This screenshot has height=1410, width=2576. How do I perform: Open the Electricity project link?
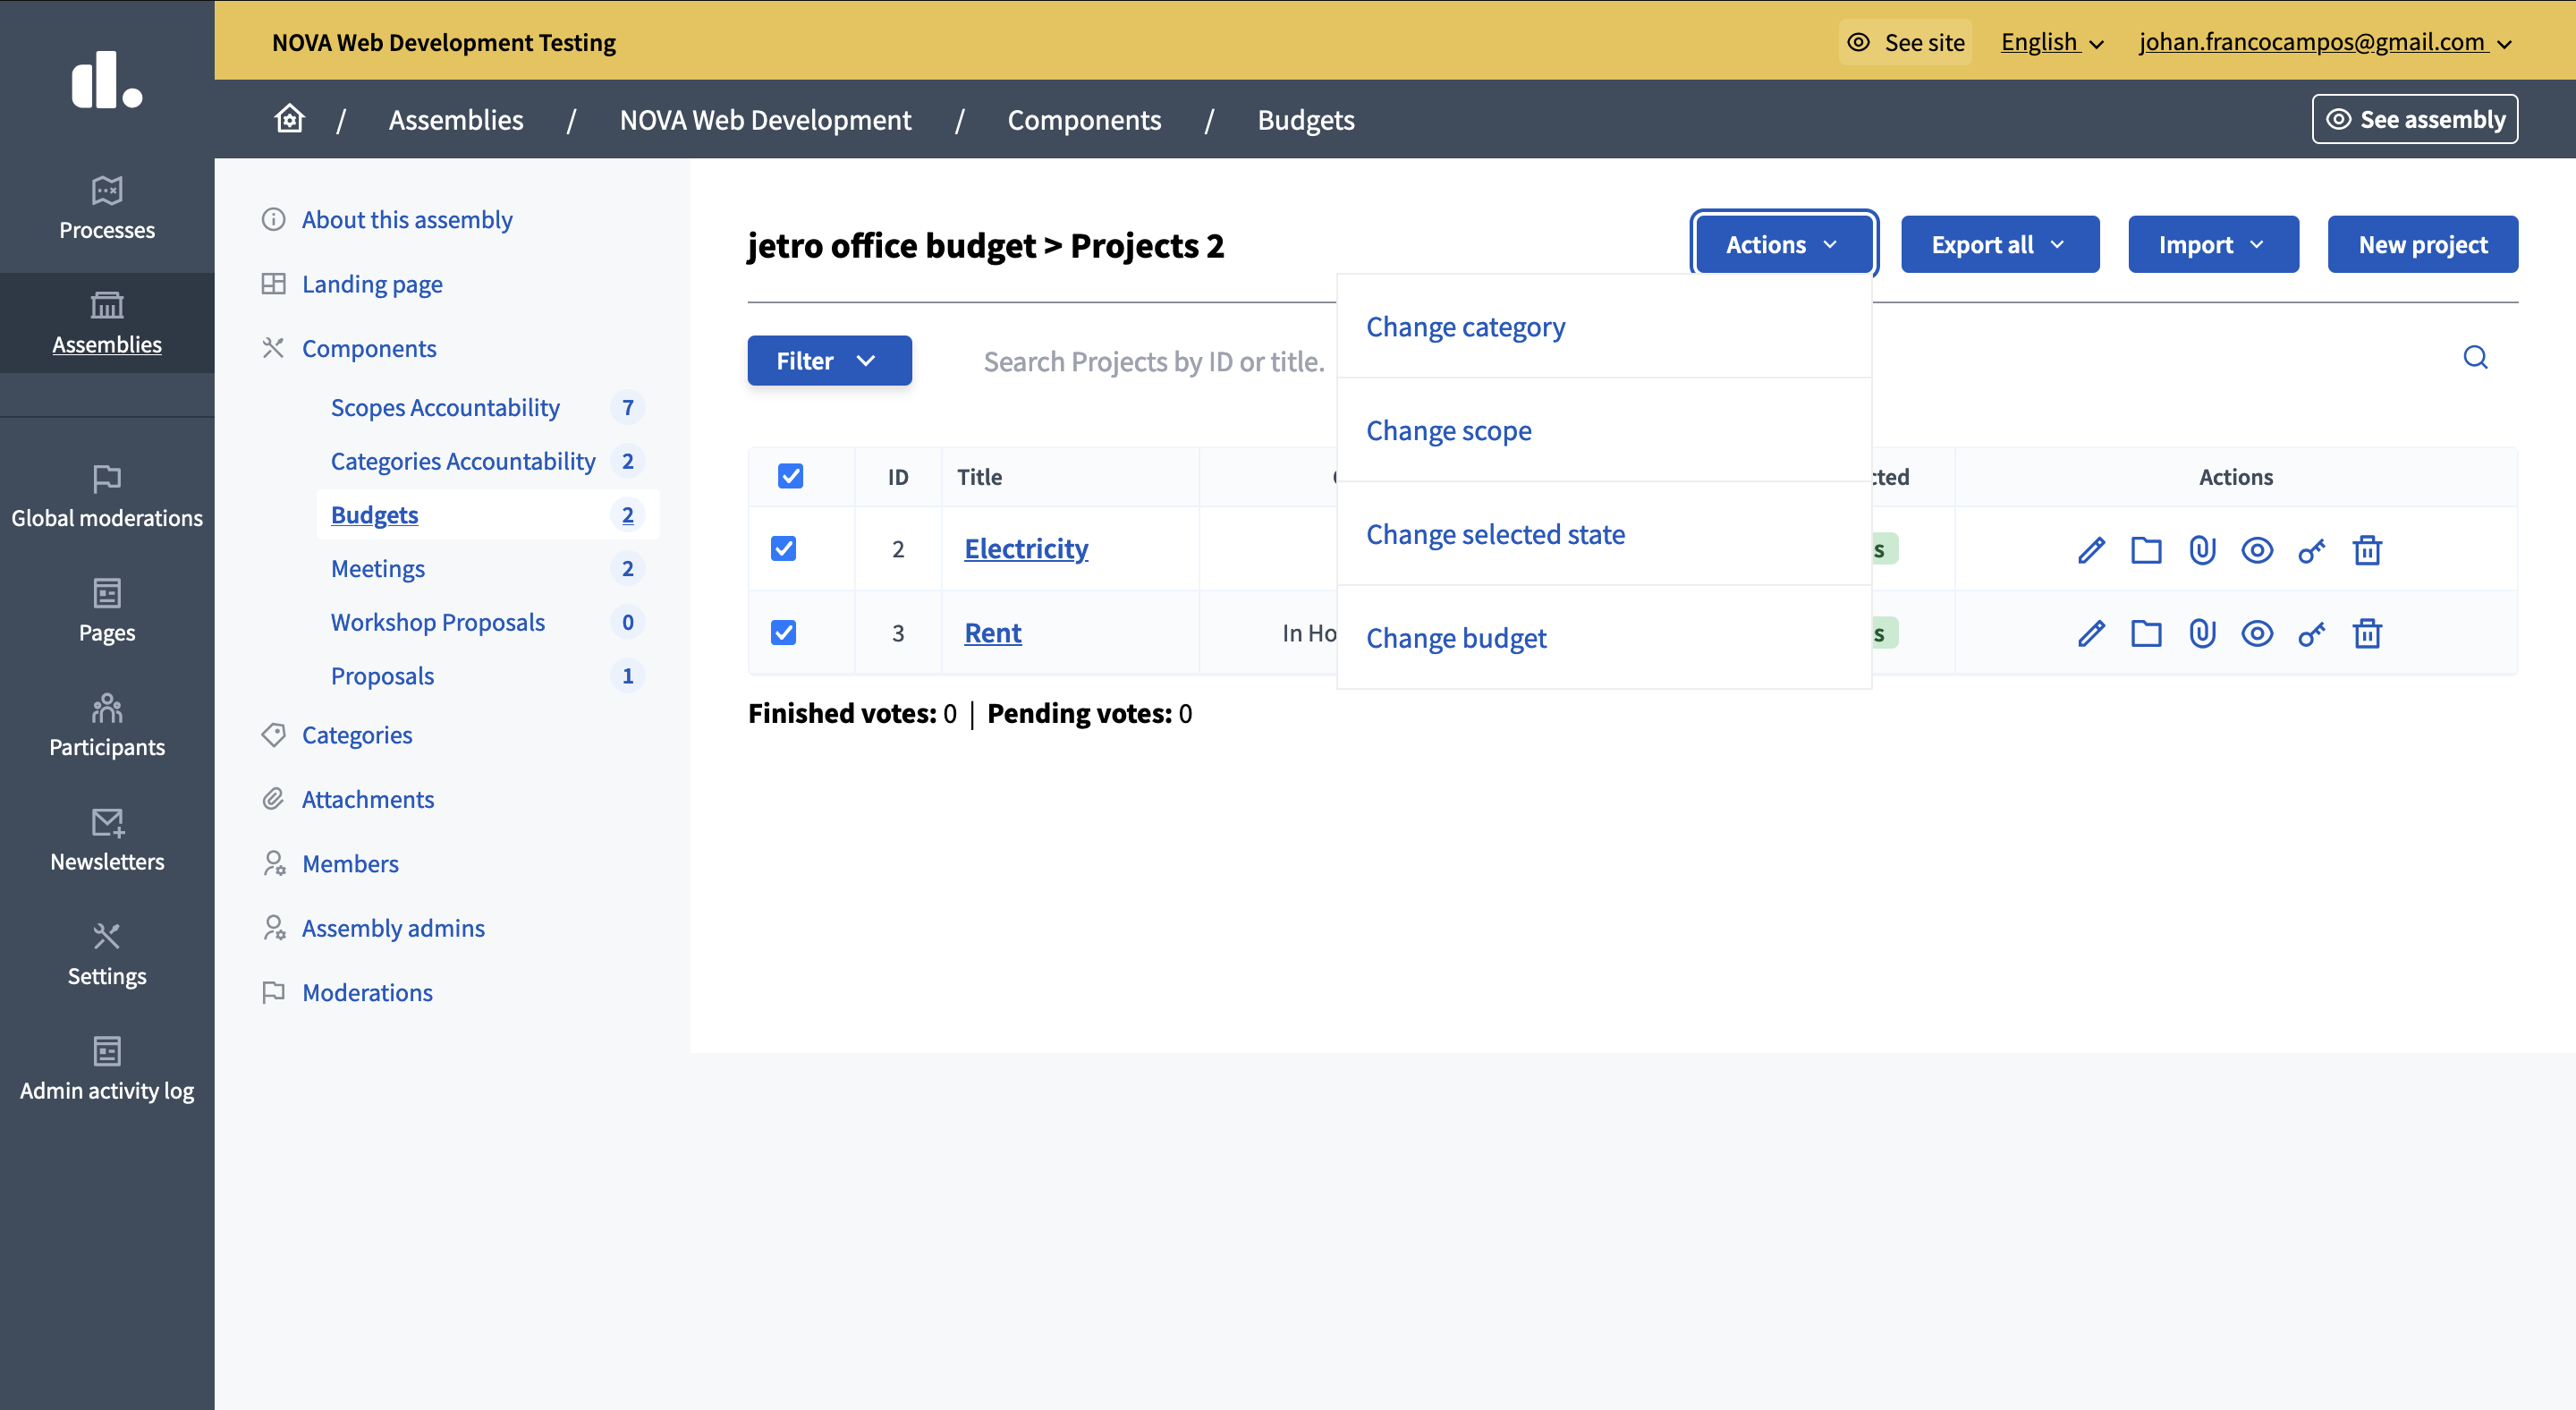pos(1025,549)
